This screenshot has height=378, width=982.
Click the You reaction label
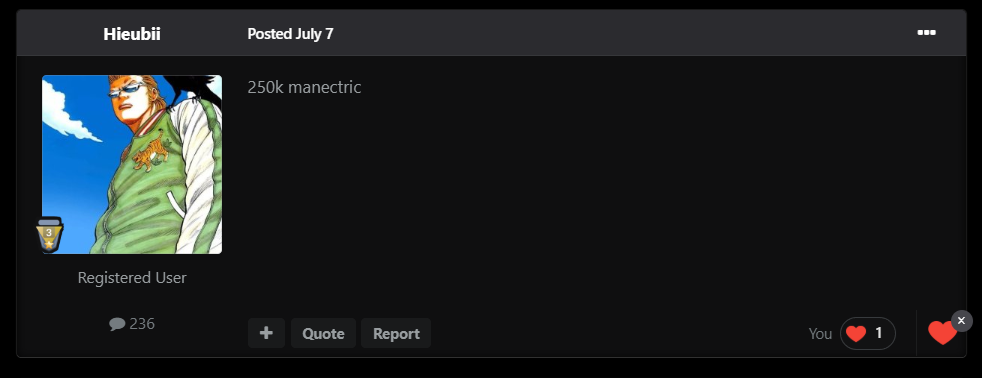[820, 334]
